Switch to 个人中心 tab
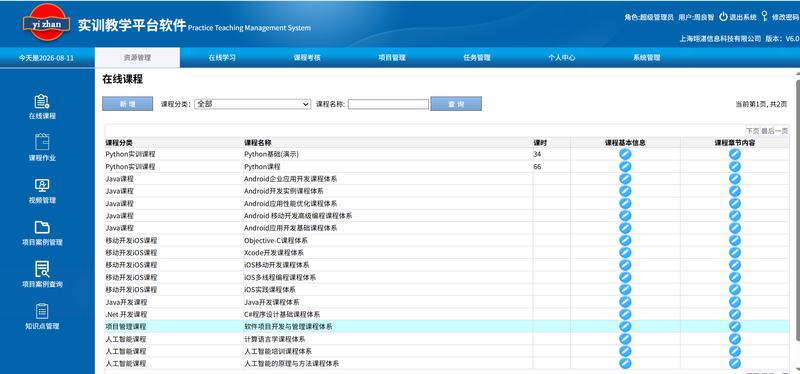The width and height of the screenshot is (800, 374). pyautogui.click(x=562, y=58)
